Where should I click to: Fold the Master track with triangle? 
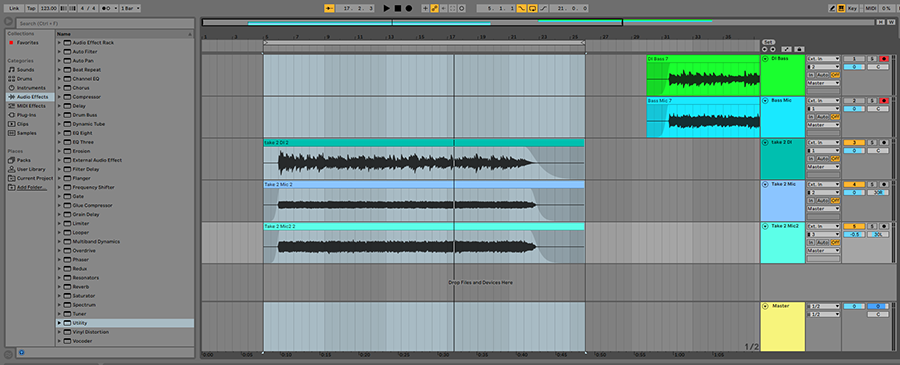(x=765, y=306)
